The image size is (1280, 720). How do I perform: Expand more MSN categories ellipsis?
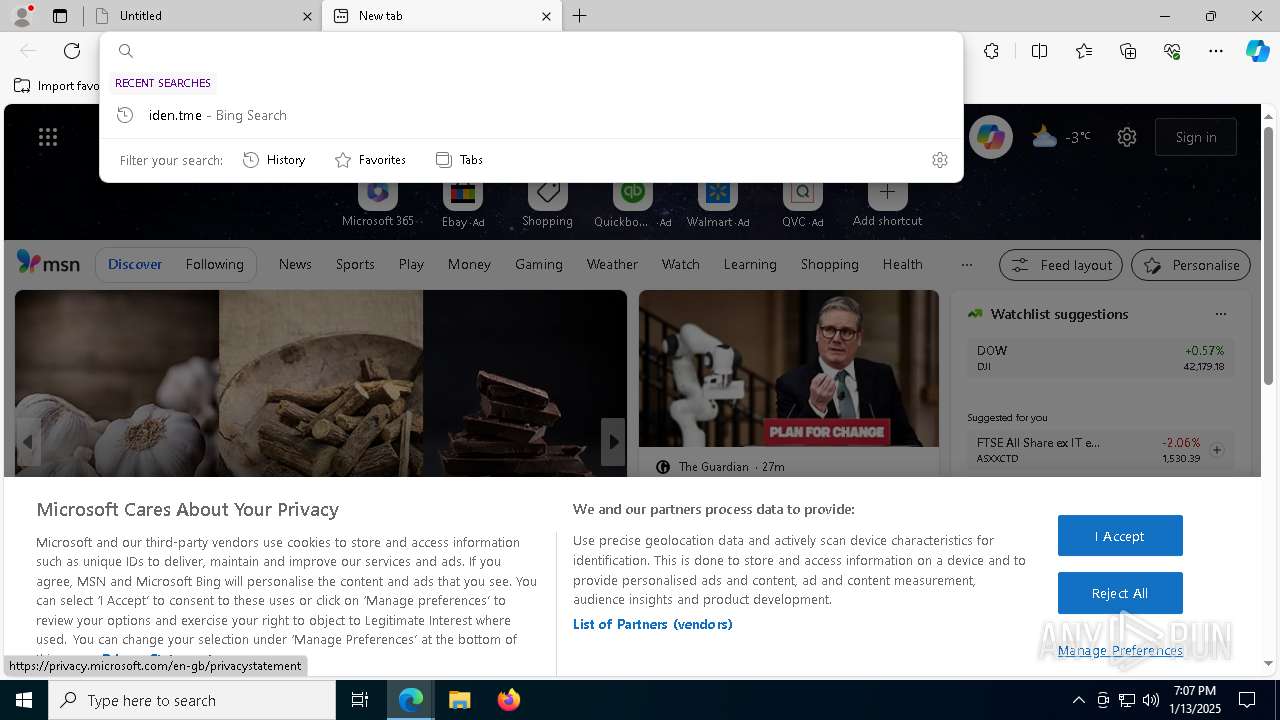966,265
